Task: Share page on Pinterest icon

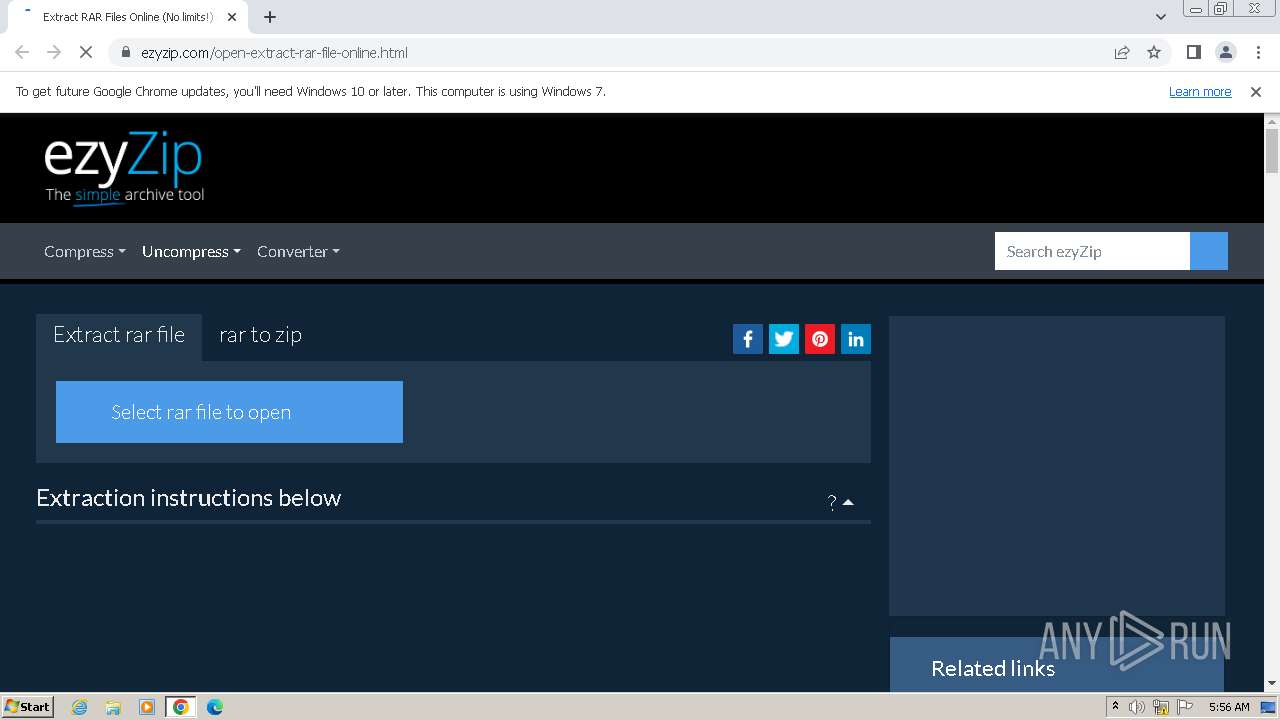Action: click(x=820, y=339)
